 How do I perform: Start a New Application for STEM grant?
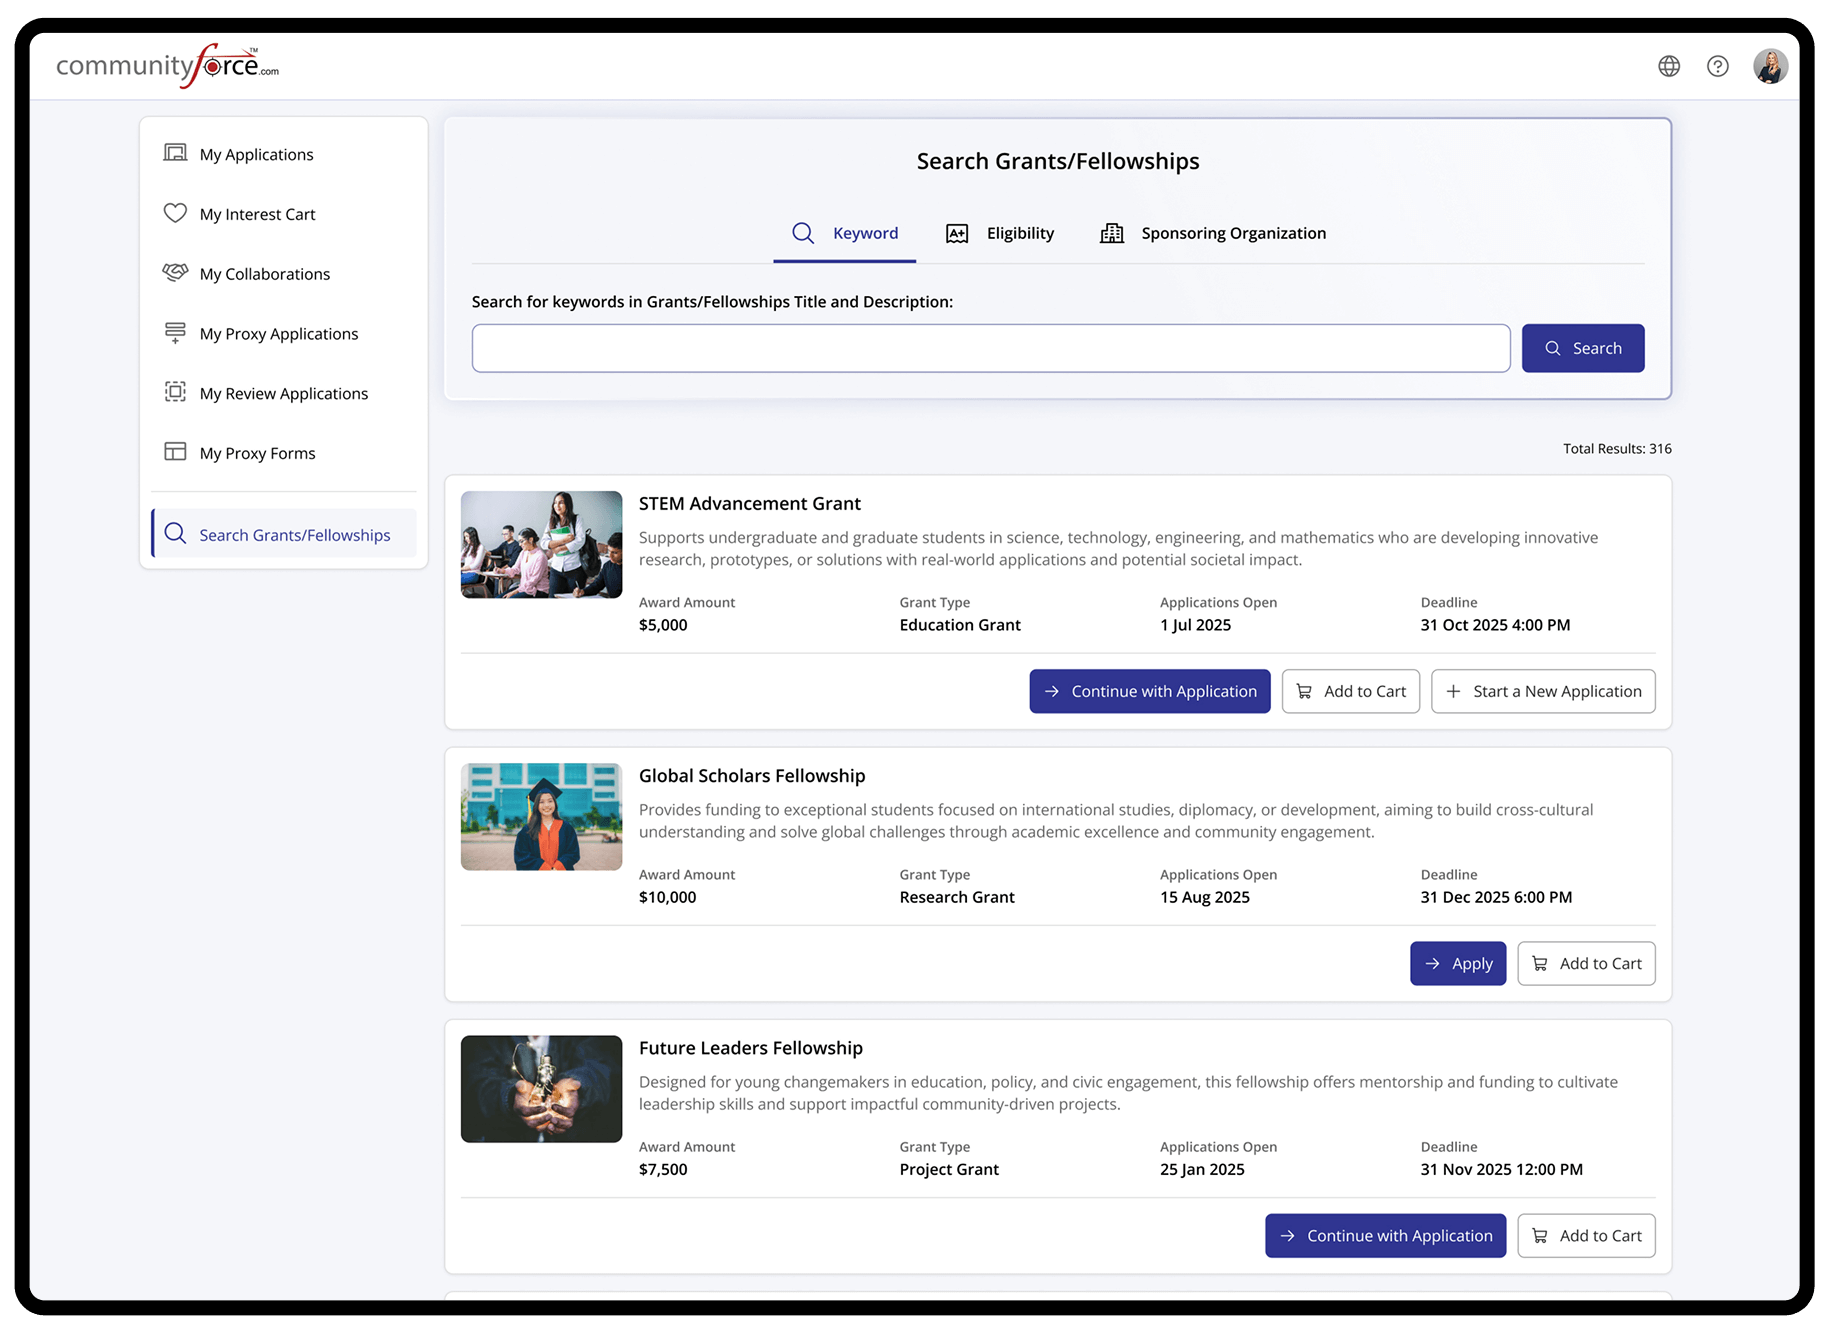point(1542,691)
